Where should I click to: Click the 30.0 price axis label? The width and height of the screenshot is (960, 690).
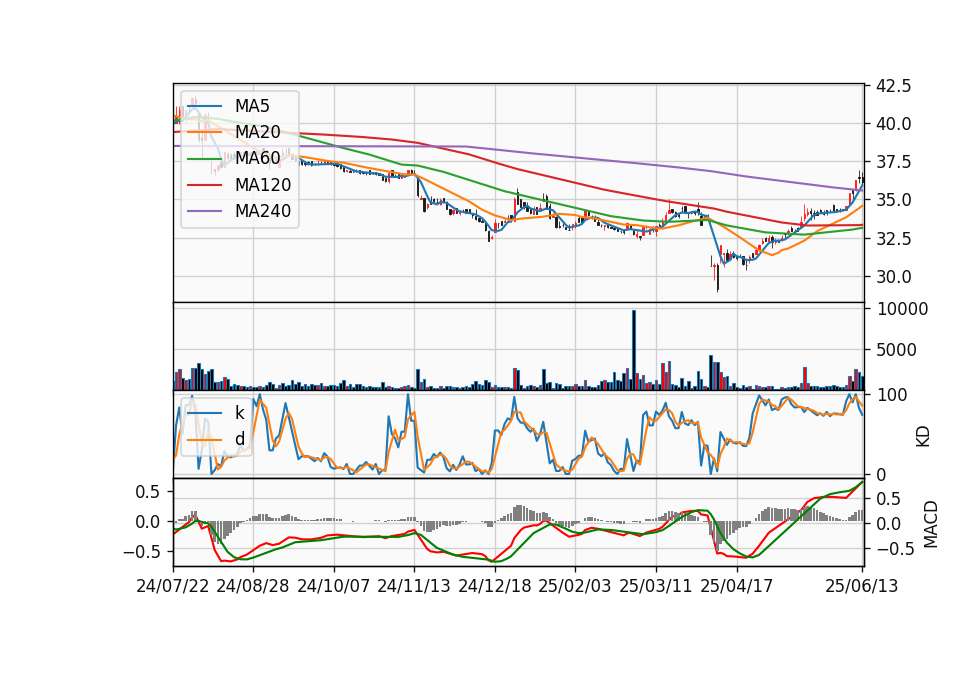point(893,277)
